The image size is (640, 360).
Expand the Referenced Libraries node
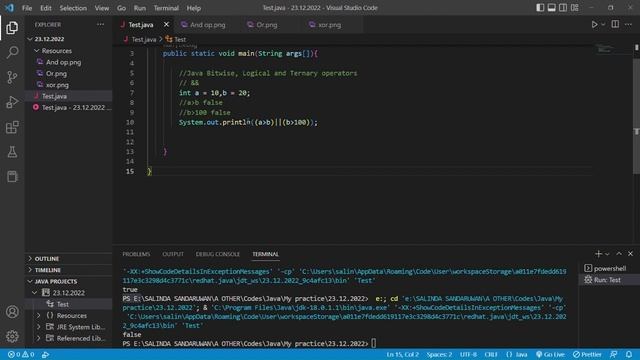(x=39, y=338)
